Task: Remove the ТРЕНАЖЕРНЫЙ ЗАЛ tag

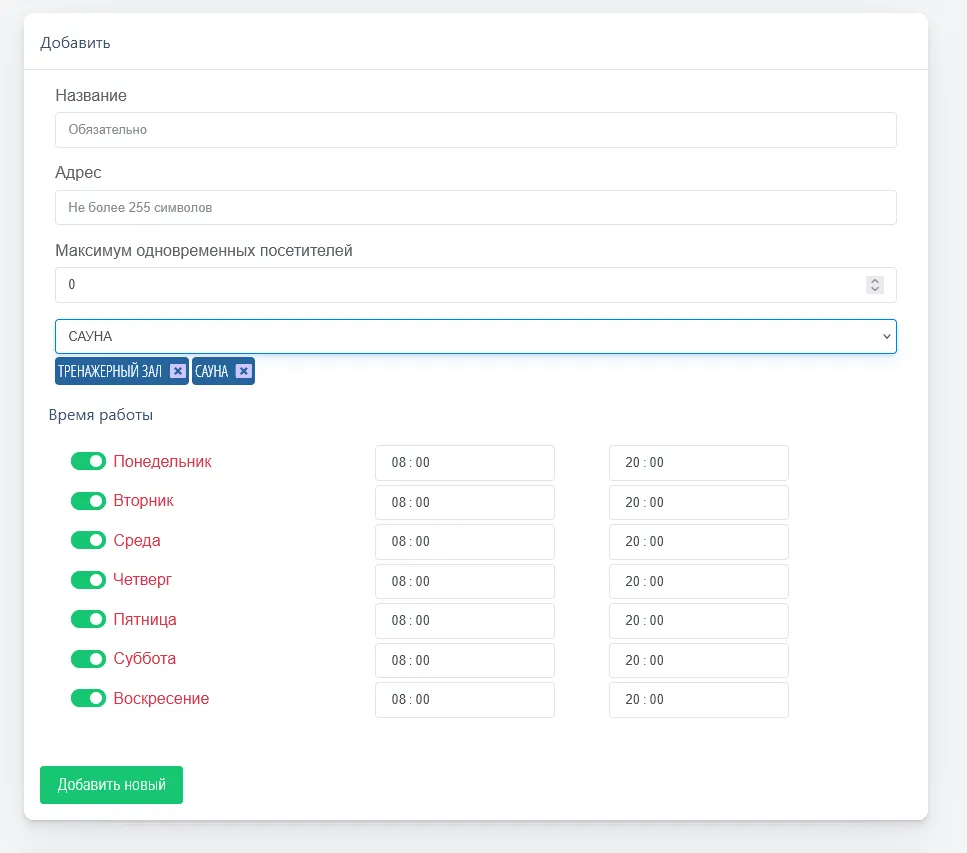Action: tap(177, 371)
